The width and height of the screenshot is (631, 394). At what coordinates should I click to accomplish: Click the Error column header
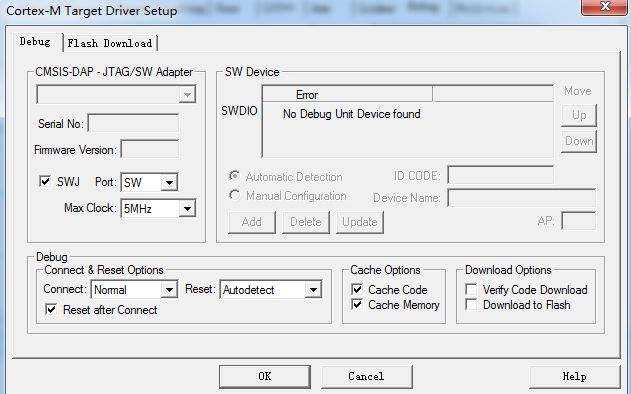pos(347,95)
